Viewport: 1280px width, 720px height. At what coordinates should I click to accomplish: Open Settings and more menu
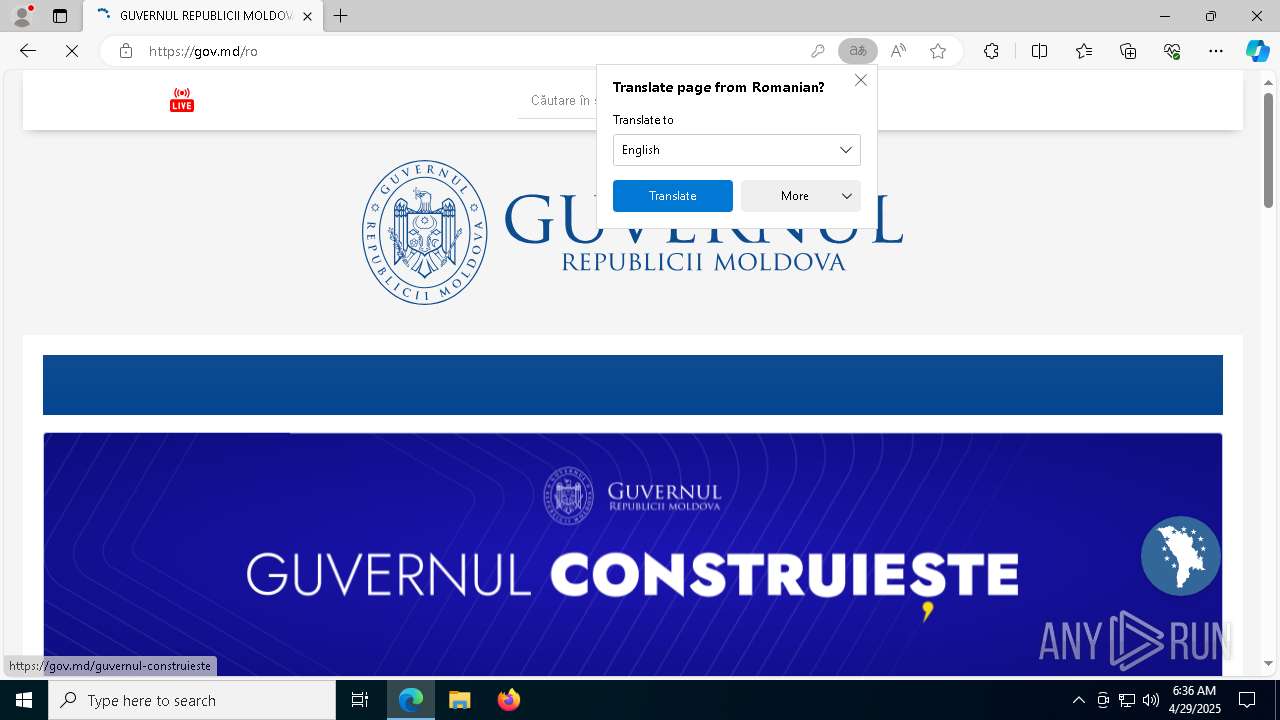pos(1216,51)
